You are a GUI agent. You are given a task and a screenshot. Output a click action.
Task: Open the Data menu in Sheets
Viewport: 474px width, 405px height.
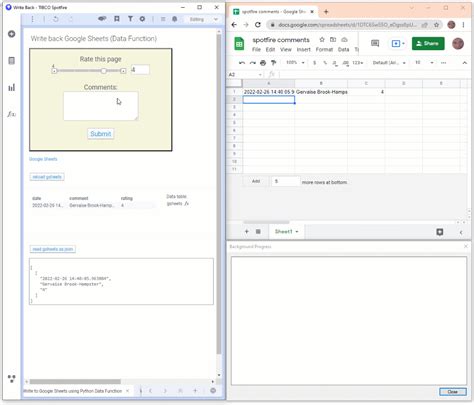343,50
